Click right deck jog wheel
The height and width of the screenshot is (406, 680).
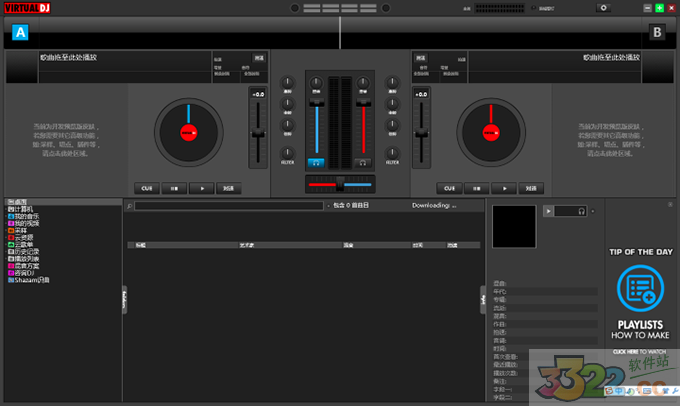coord(491,132)
